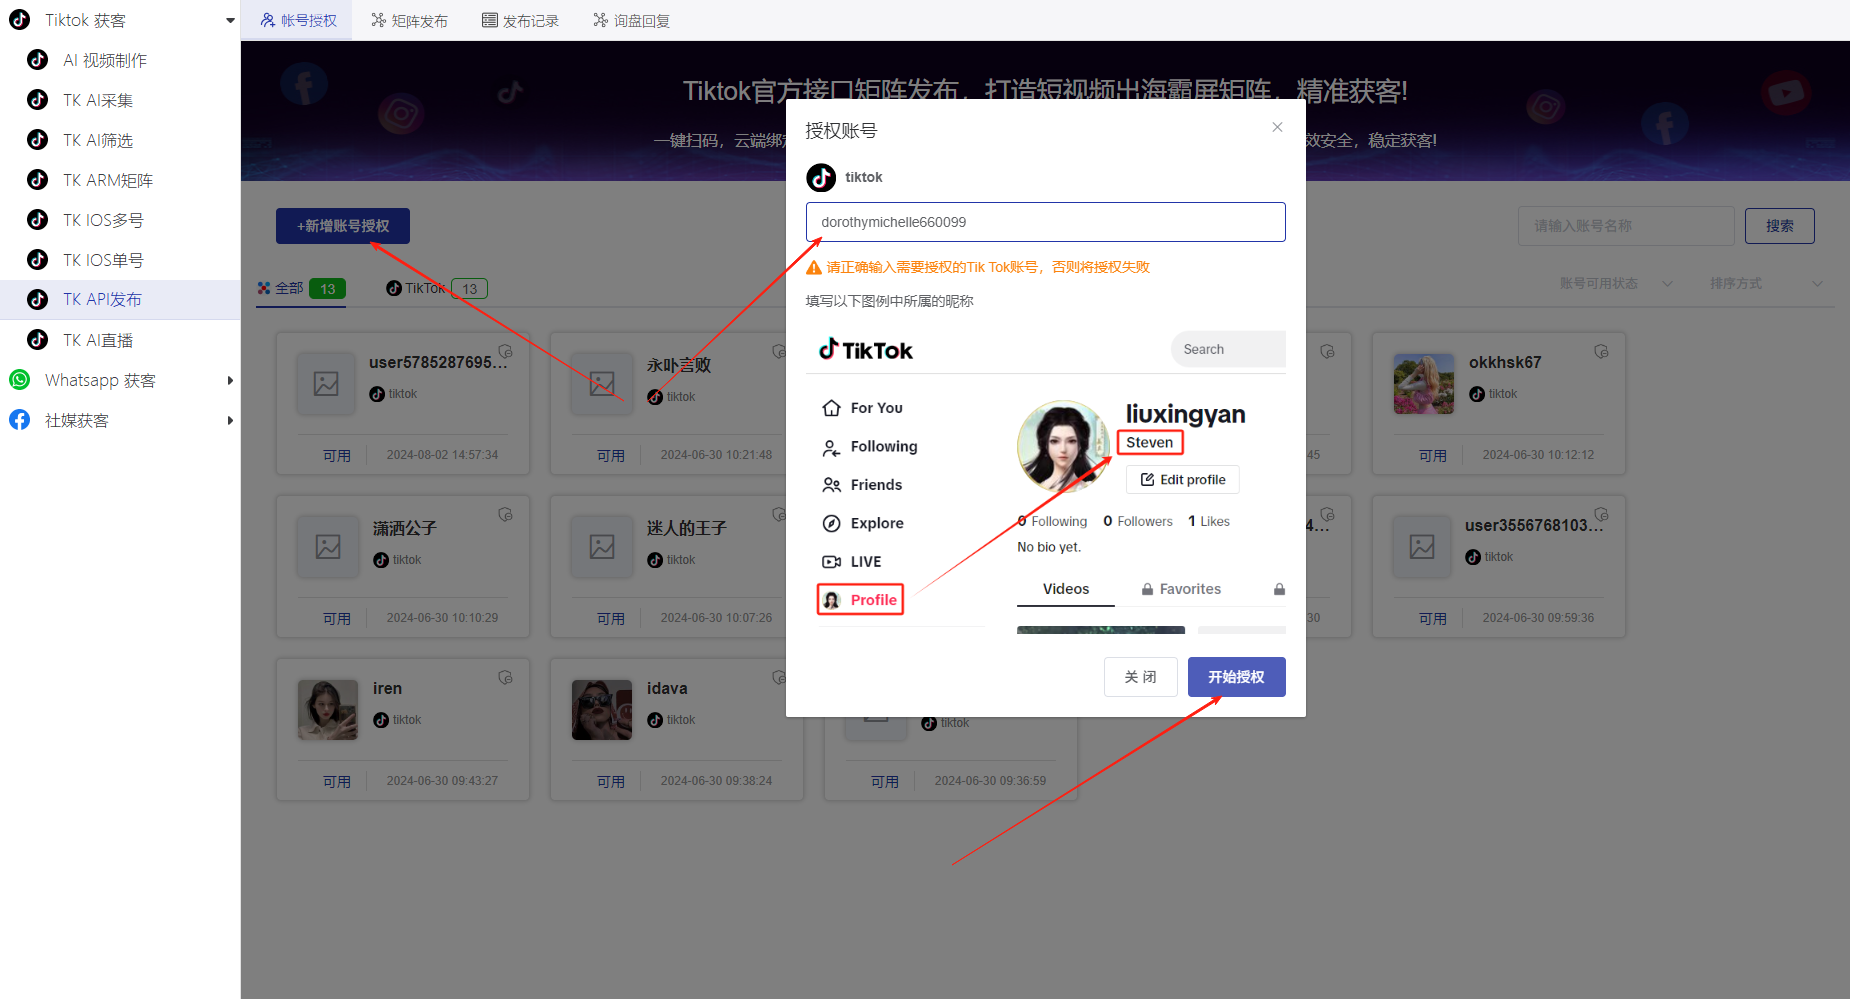1854x999 pixels.
Task: Click the 关闭 button in dialog
Action: 1140,677
